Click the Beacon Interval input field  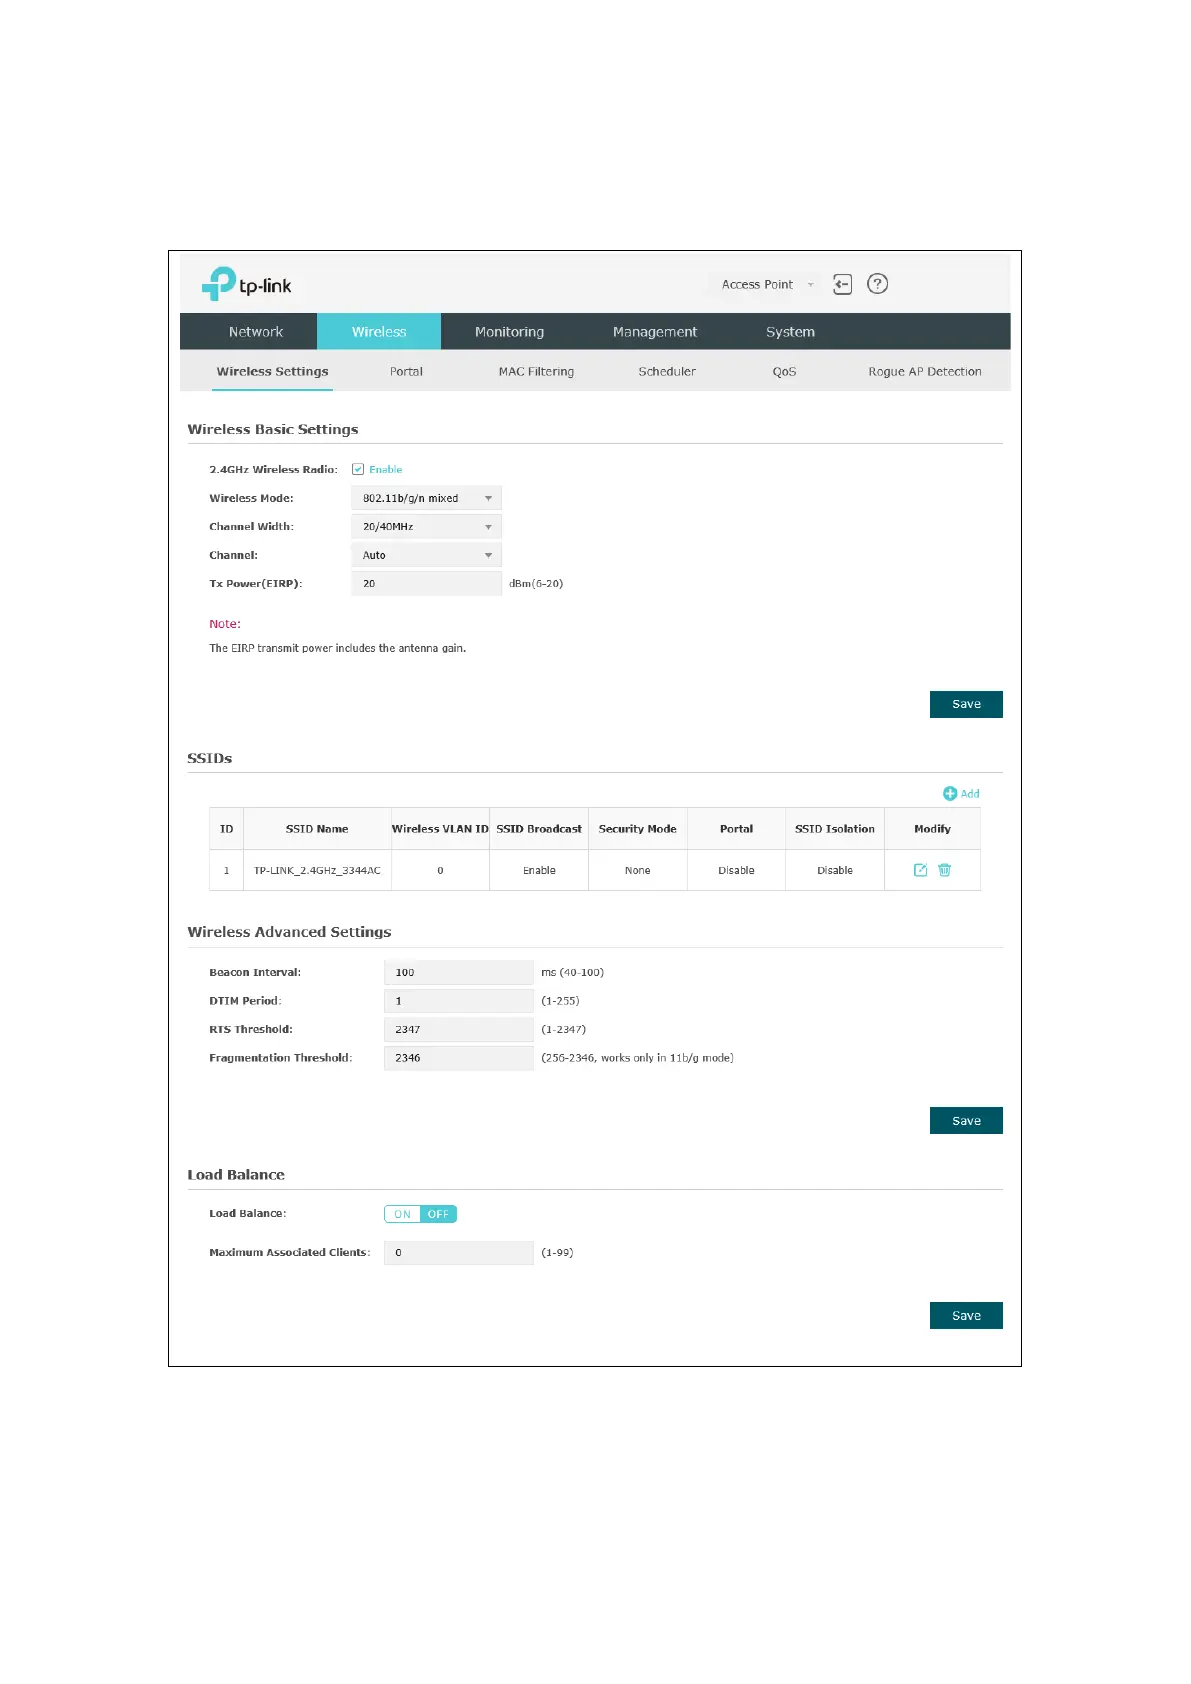pos(459,972)
